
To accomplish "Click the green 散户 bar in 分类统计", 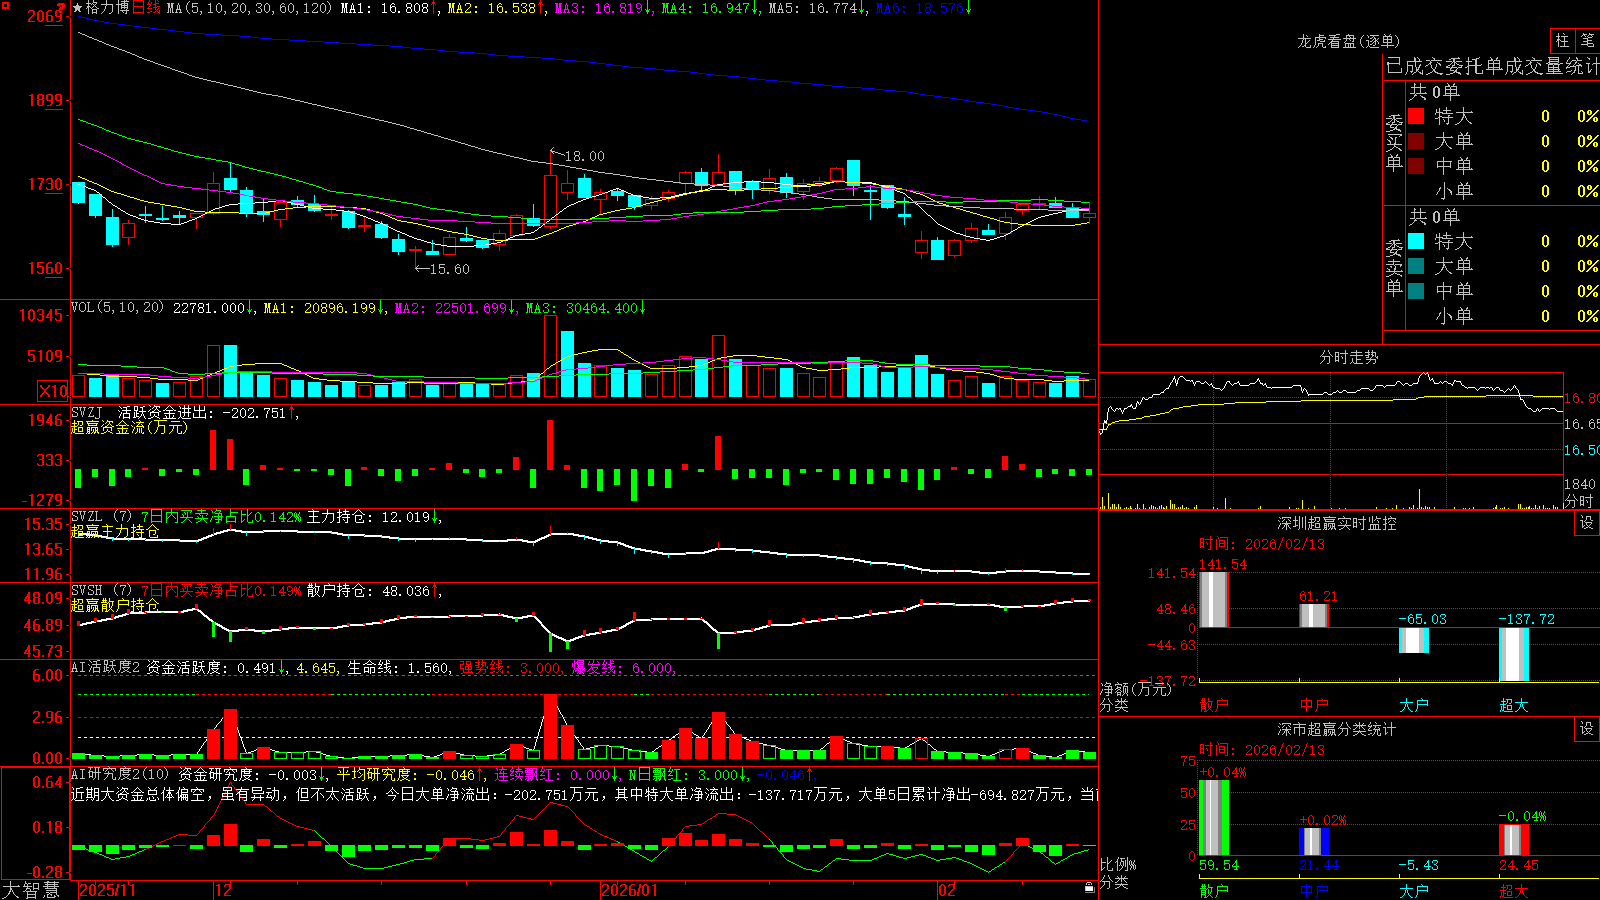I will click(1213, 818).
